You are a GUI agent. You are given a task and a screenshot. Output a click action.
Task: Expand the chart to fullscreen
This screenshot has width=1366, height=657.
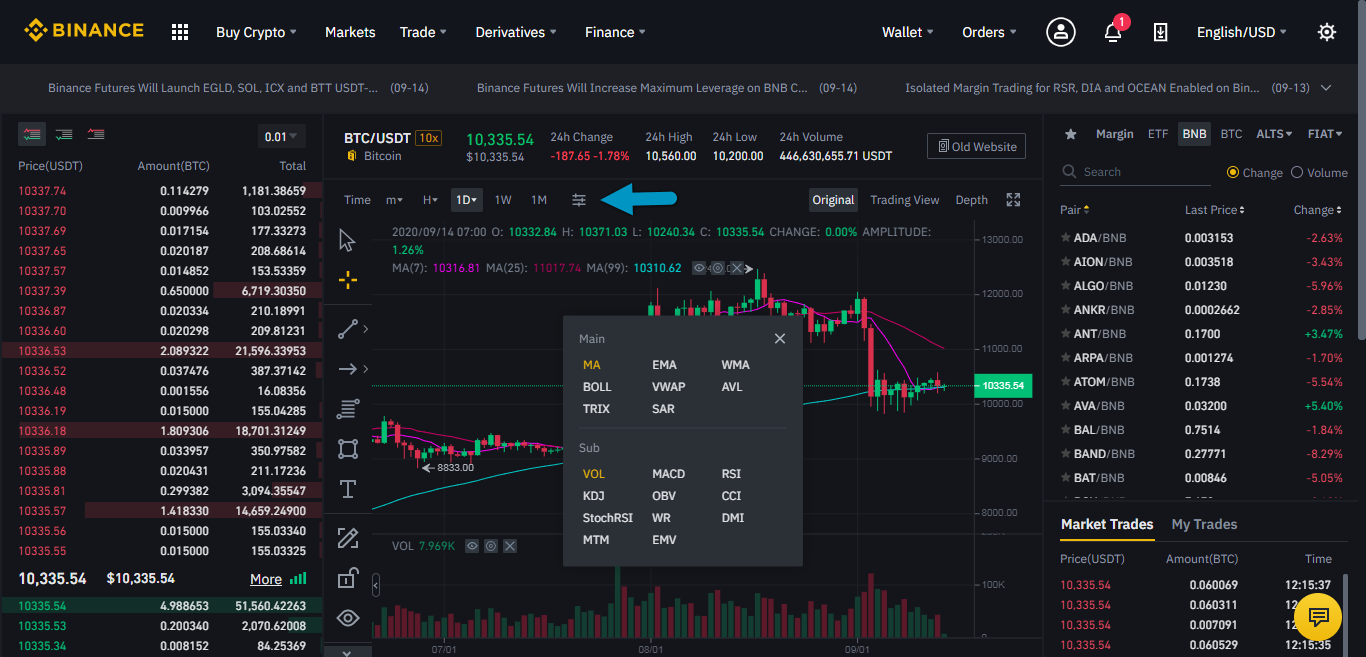[1013, 200]
